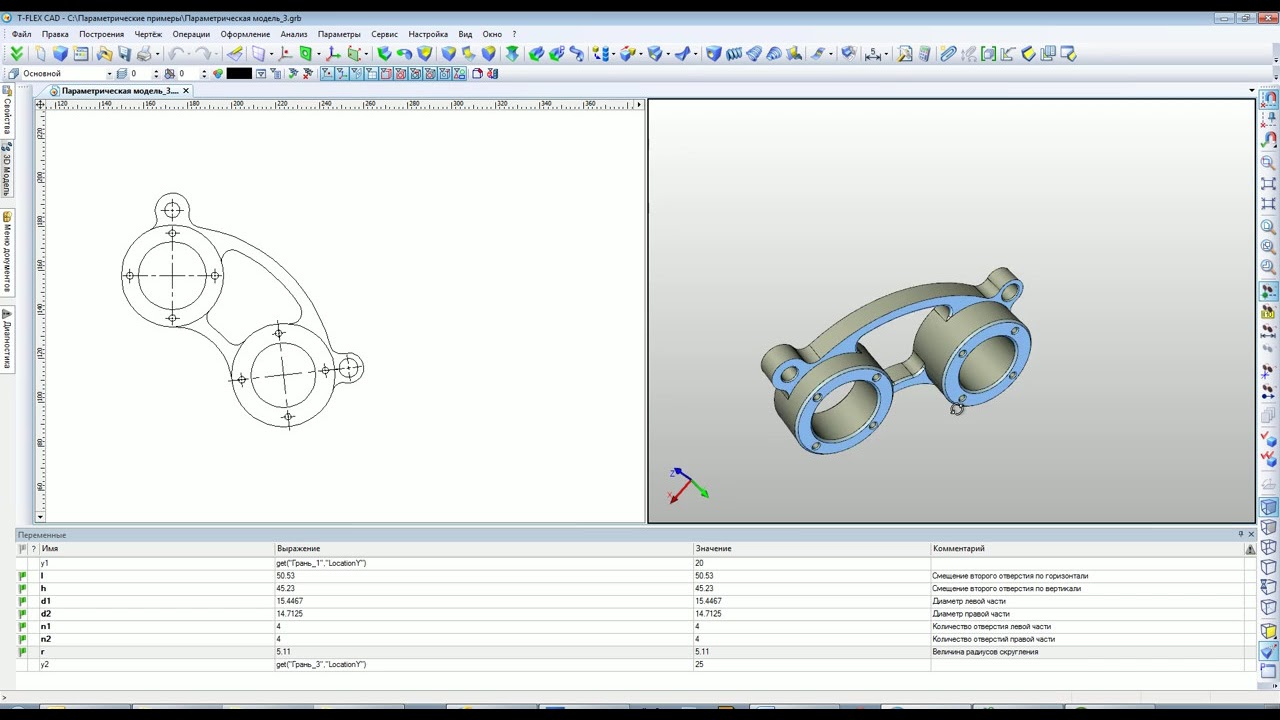Open the line type dropdown next to black swatch
The image size is (1280, 720).
[261, 73]
